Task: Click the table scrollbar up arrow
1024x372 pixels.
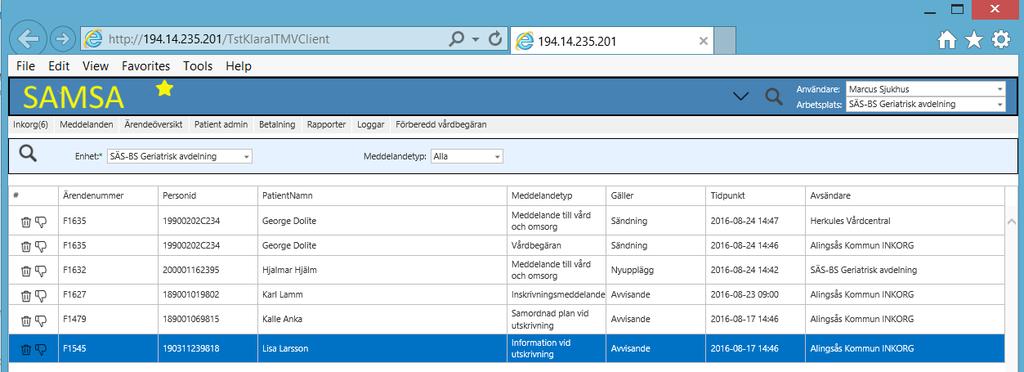Action: 1012,222
